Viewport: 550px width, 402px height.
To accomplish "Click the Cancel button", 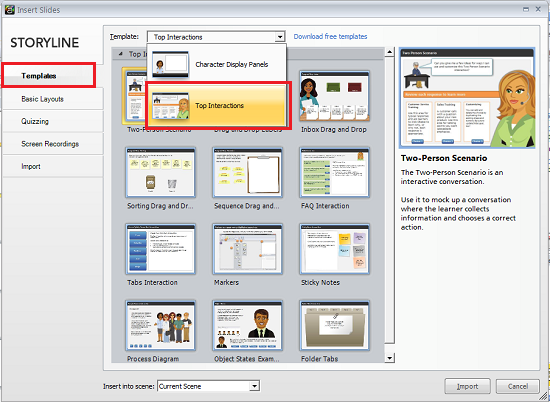I will point(518,386).
